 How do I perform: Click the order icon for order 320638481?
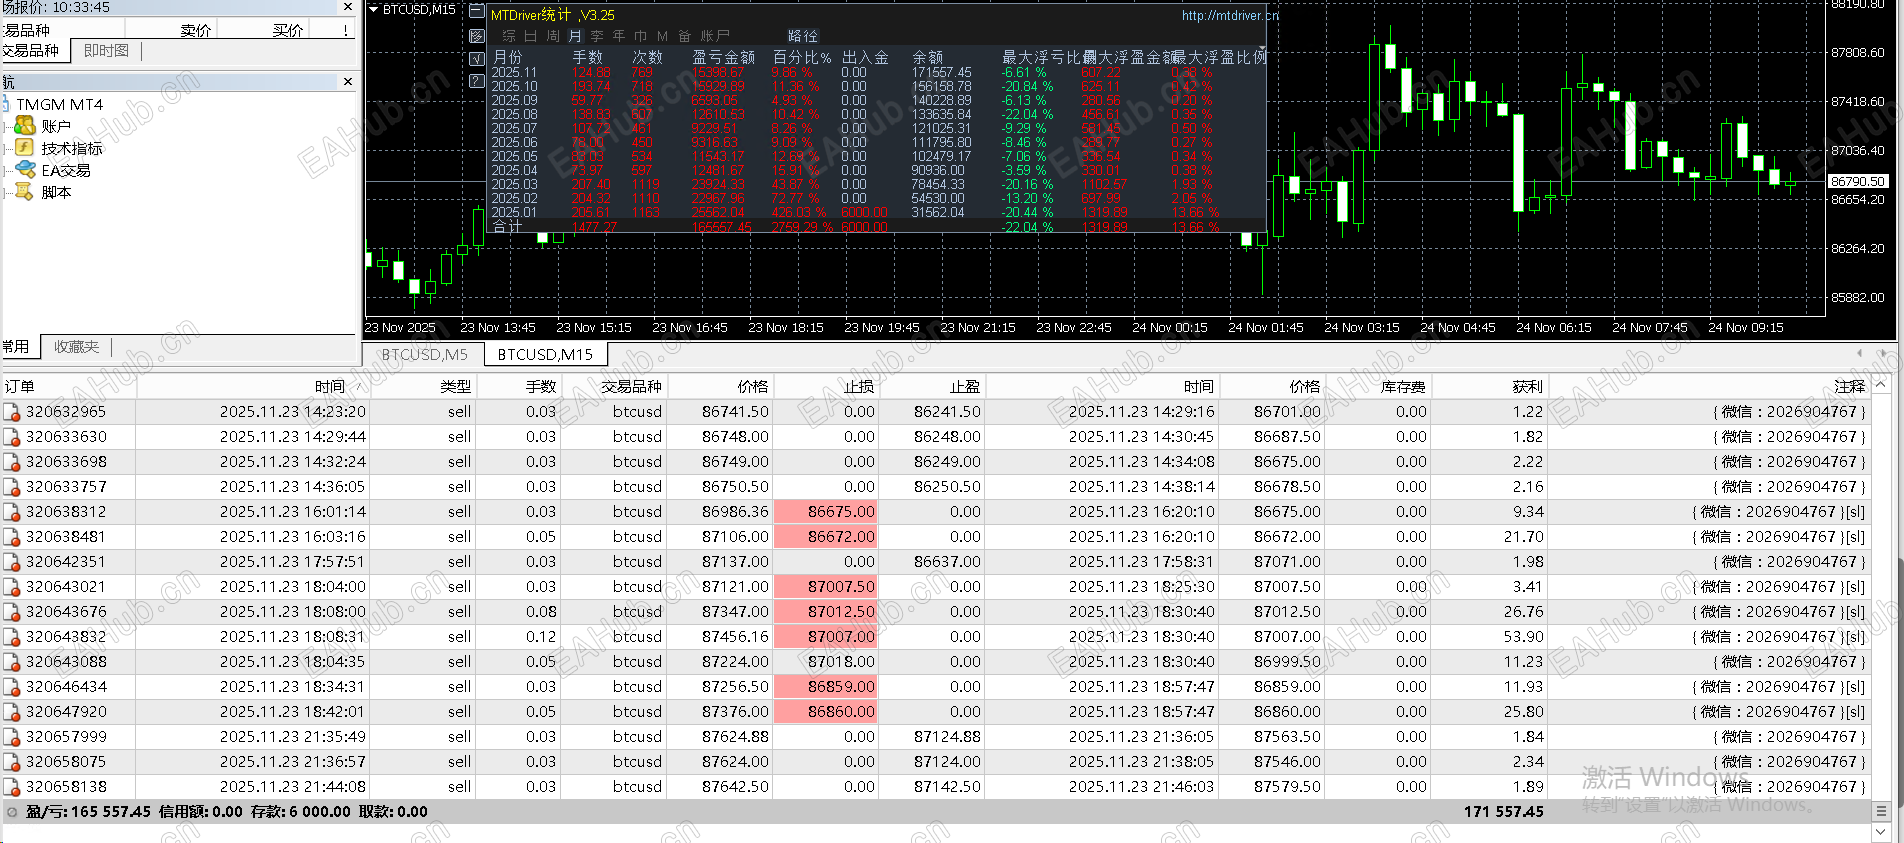pyautogui.click(x=12, y=537)
